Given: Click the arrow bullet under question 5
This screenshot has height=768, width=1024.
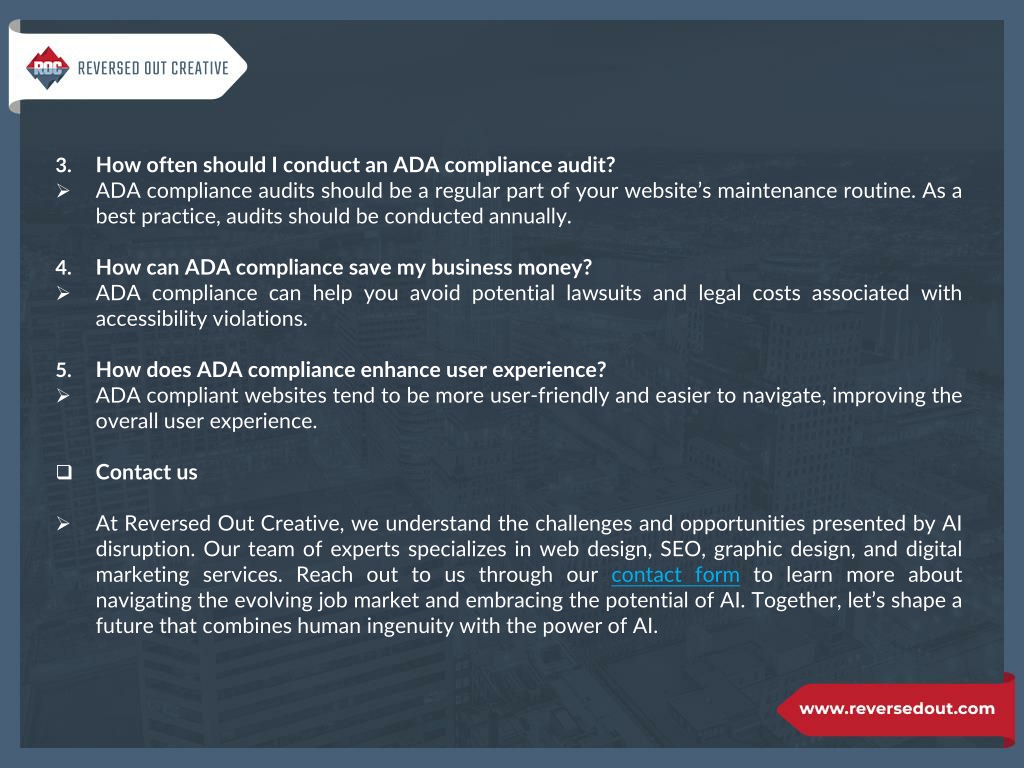Looking at the screenshot, I should 63,396.
